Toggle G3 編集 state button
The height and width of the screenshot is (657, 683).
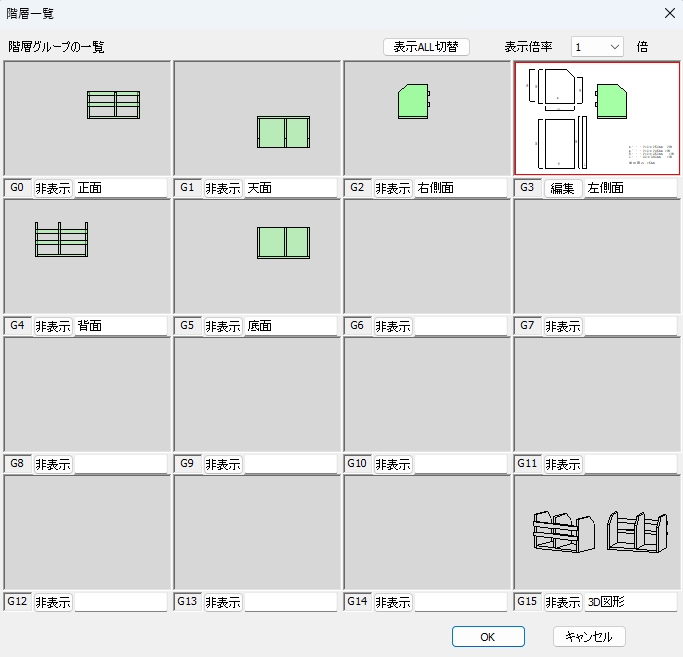tap(563, 188)
